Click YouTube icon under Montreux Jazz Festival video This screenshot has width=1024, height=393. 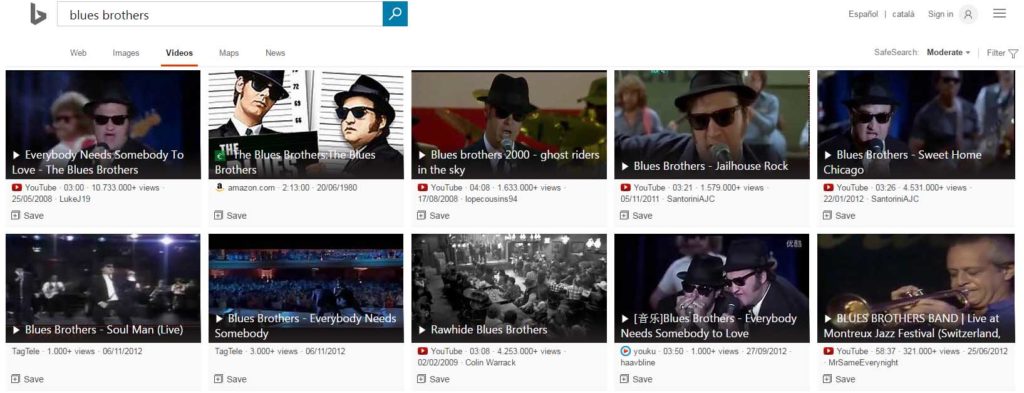(x=829, y=351)
